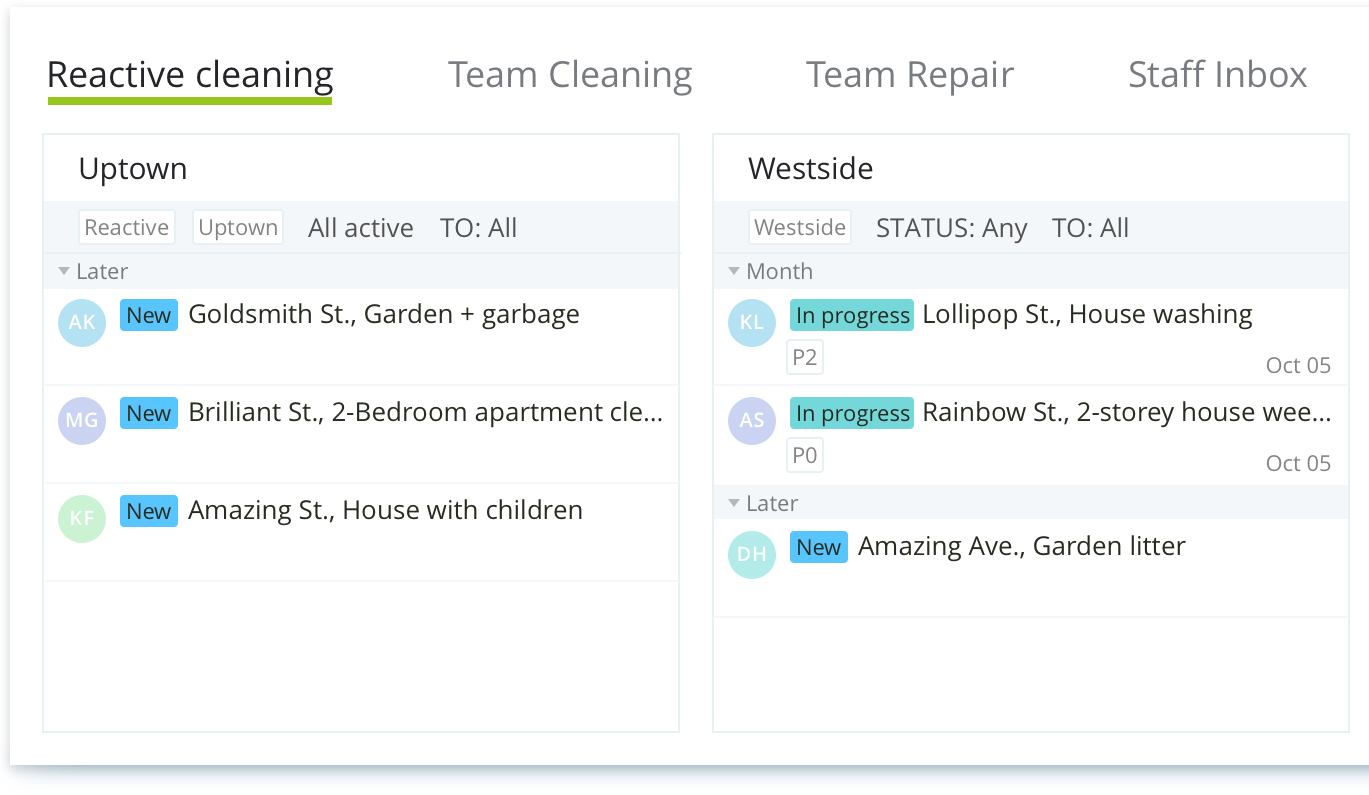Open the All active status filter
The image size is (1369, 795).
pos(360,228)
